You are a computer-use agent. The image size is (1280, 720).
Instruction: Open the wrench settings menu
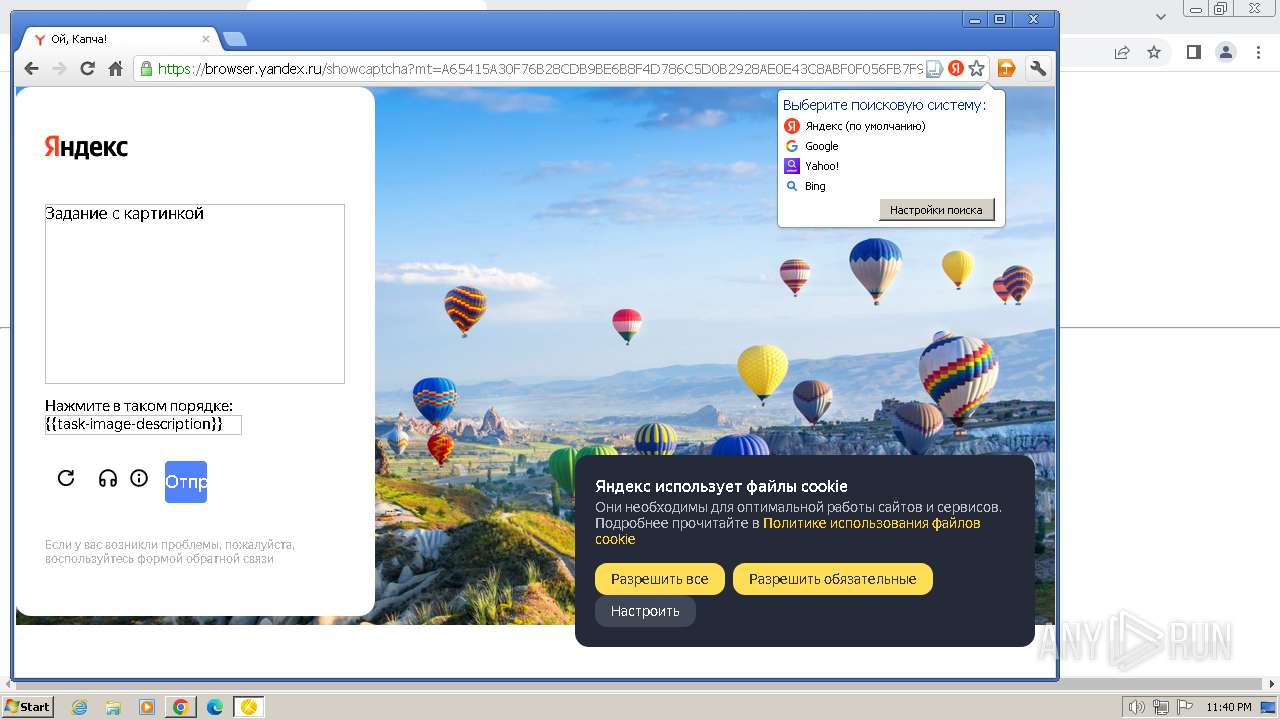[x=1038, y=68]
